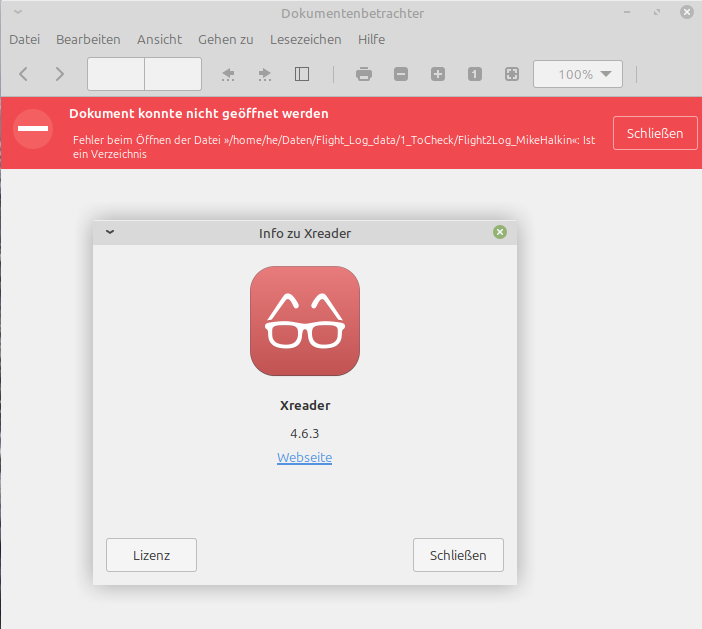Open the Bearbeiten menu
702x629 pixels.
(88, 40)
